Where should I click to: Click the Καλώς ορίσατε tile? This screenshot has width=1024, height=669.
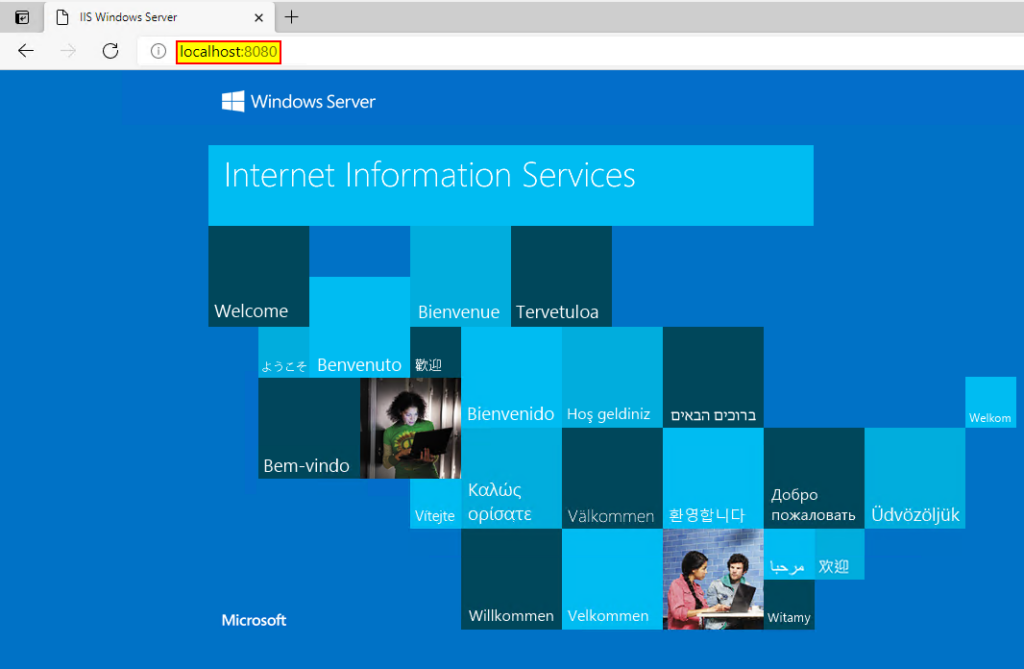(511, 478)
